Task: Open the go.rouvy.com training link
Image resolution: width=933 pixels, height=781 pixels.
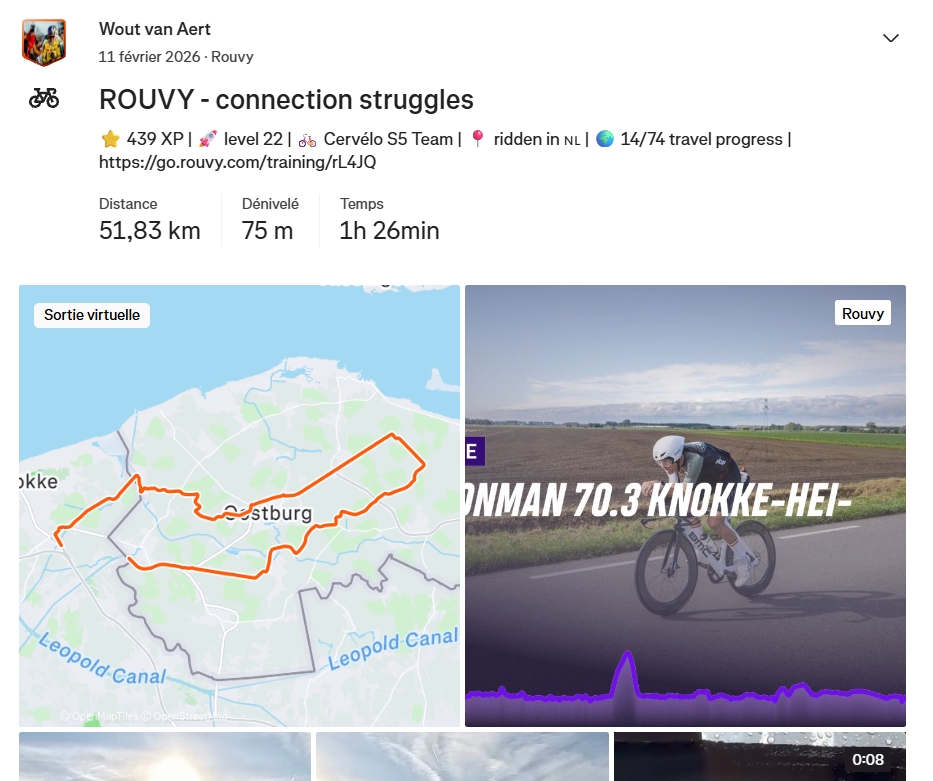Action: point(237,162)
